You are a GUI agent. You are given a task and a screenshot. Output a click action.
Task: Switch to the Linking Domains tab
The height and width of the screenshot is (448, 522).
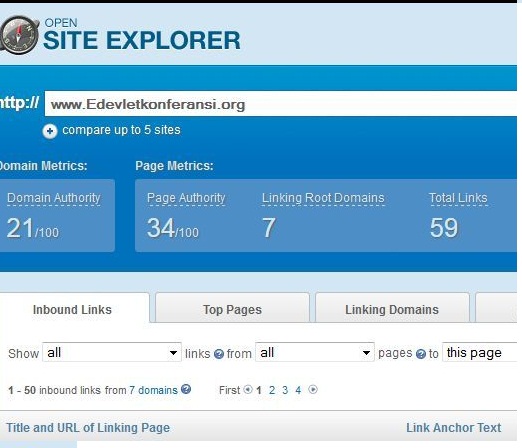[392, 309]
